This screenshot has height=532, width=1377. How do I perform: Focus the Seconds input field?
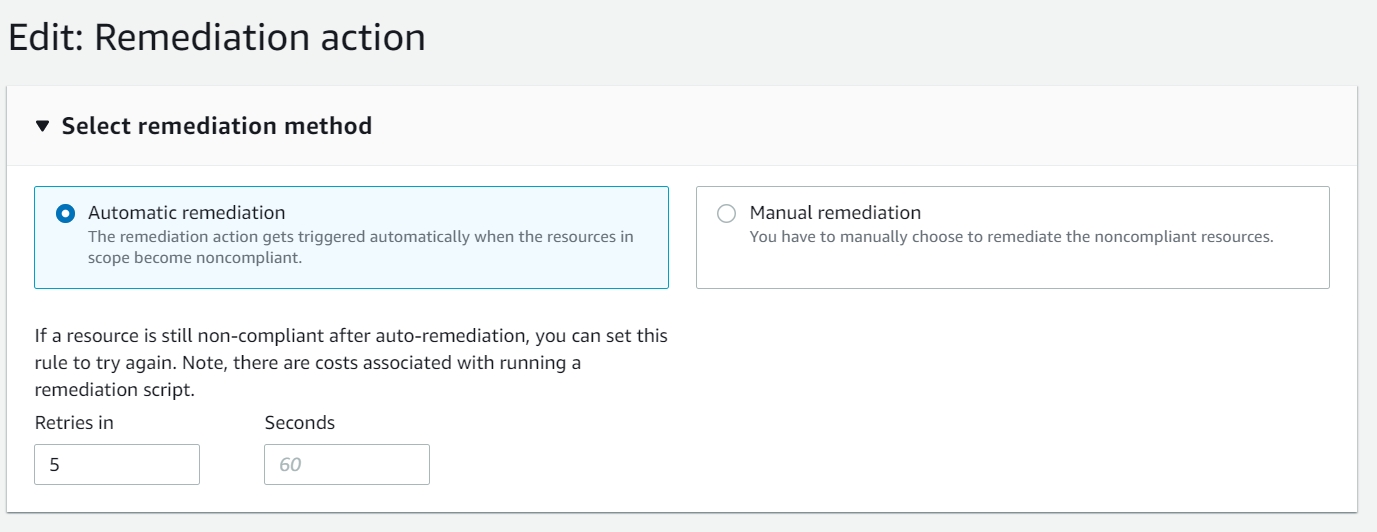(347, 465)
